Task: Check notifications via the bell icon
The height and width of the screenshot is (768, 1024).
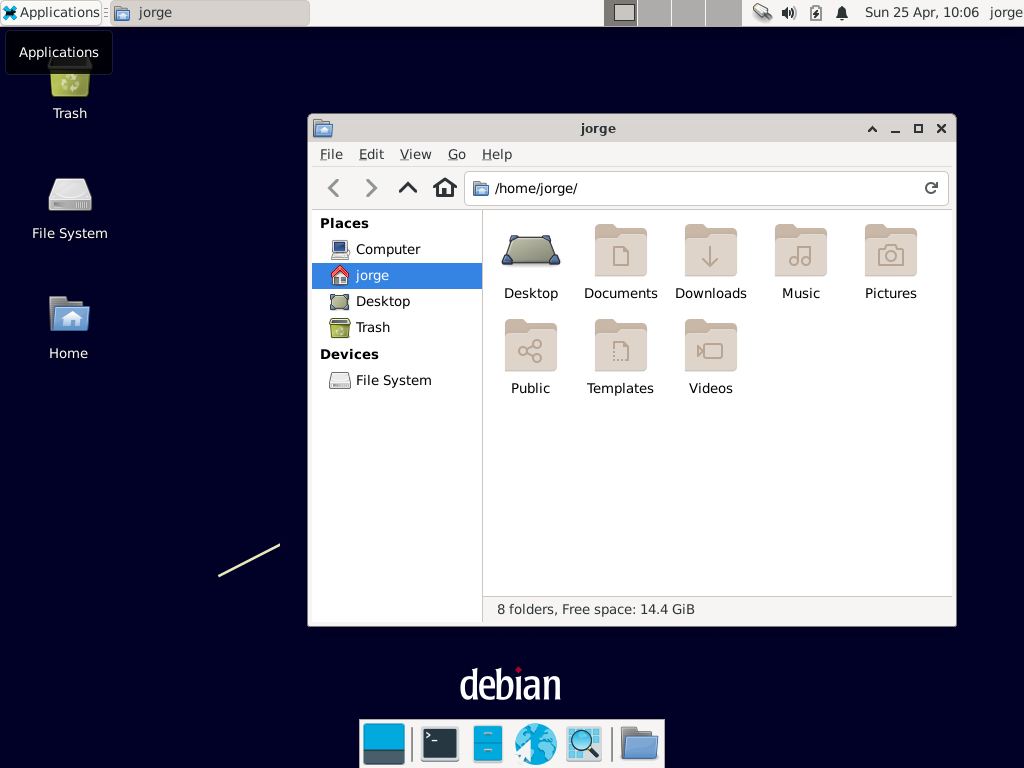Action: coord(840,12)
